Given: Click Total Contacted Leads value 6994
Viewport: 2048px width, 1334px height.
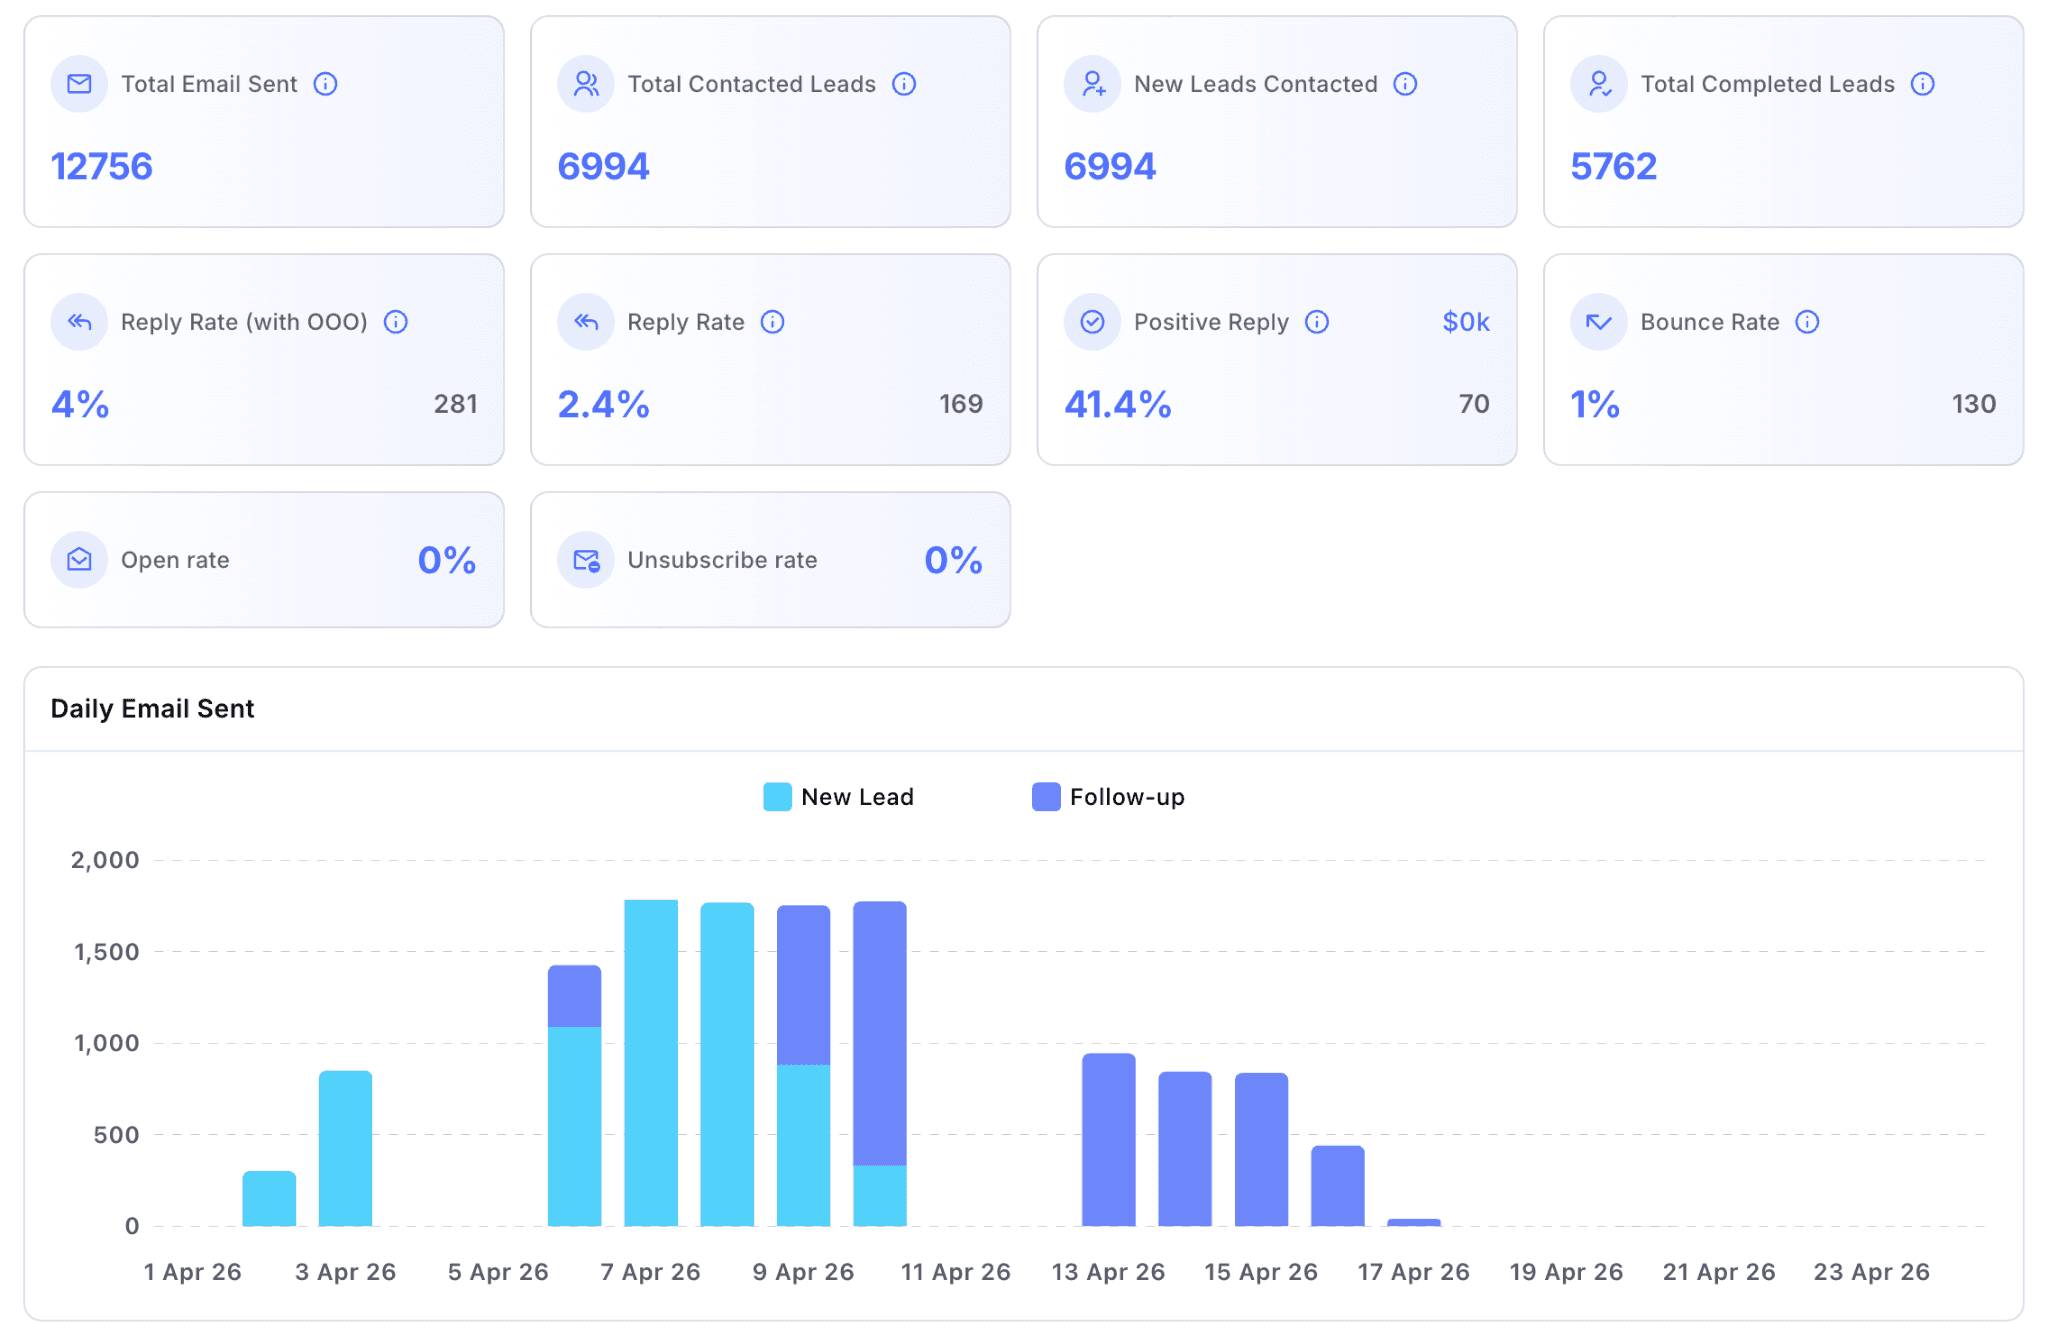Looking at the screenshot, I should (x=603, y=166).
